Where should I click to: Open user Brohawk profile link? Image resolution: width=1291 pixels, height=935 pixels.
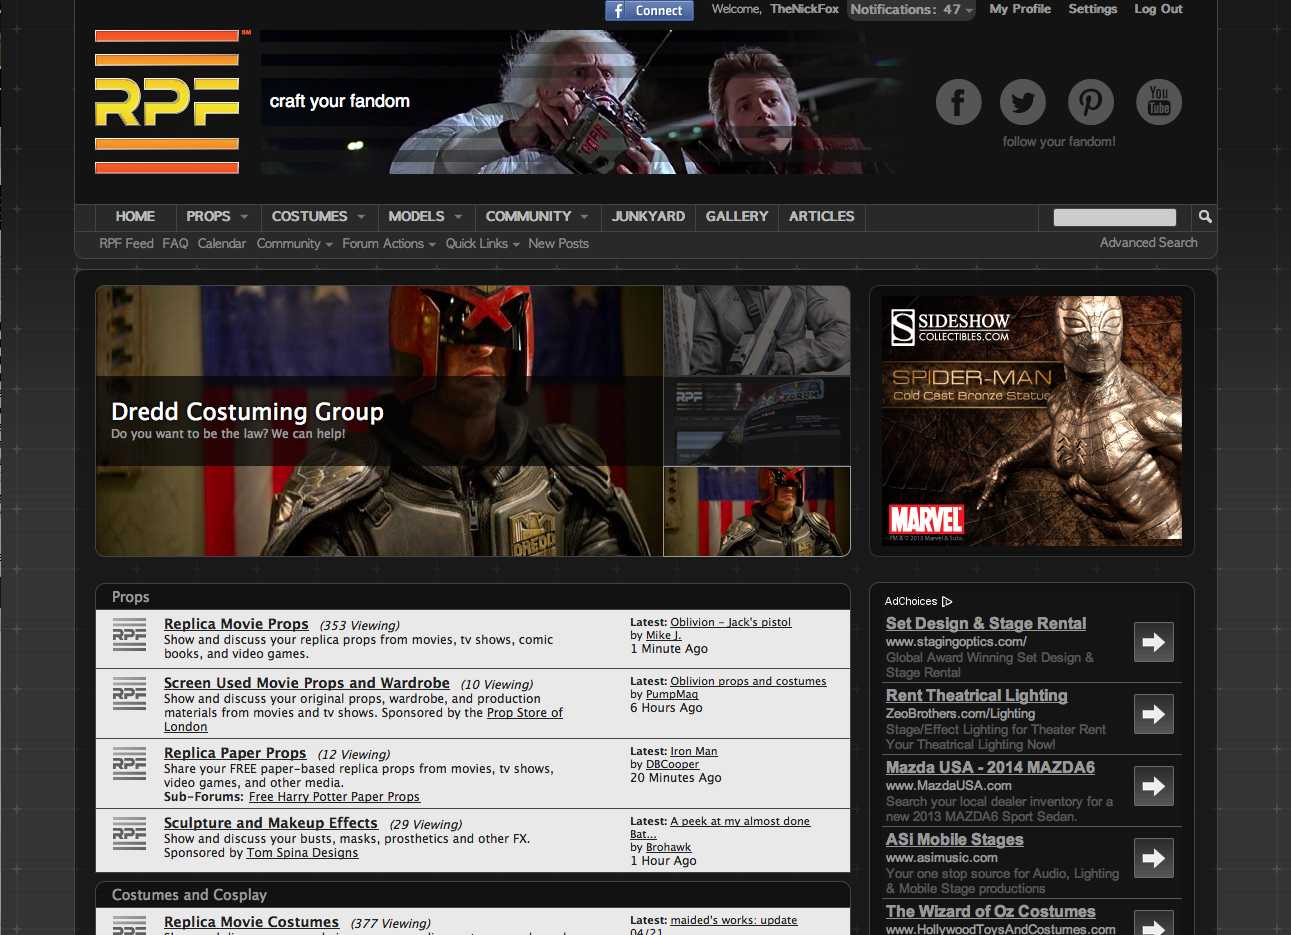point(669,847)
